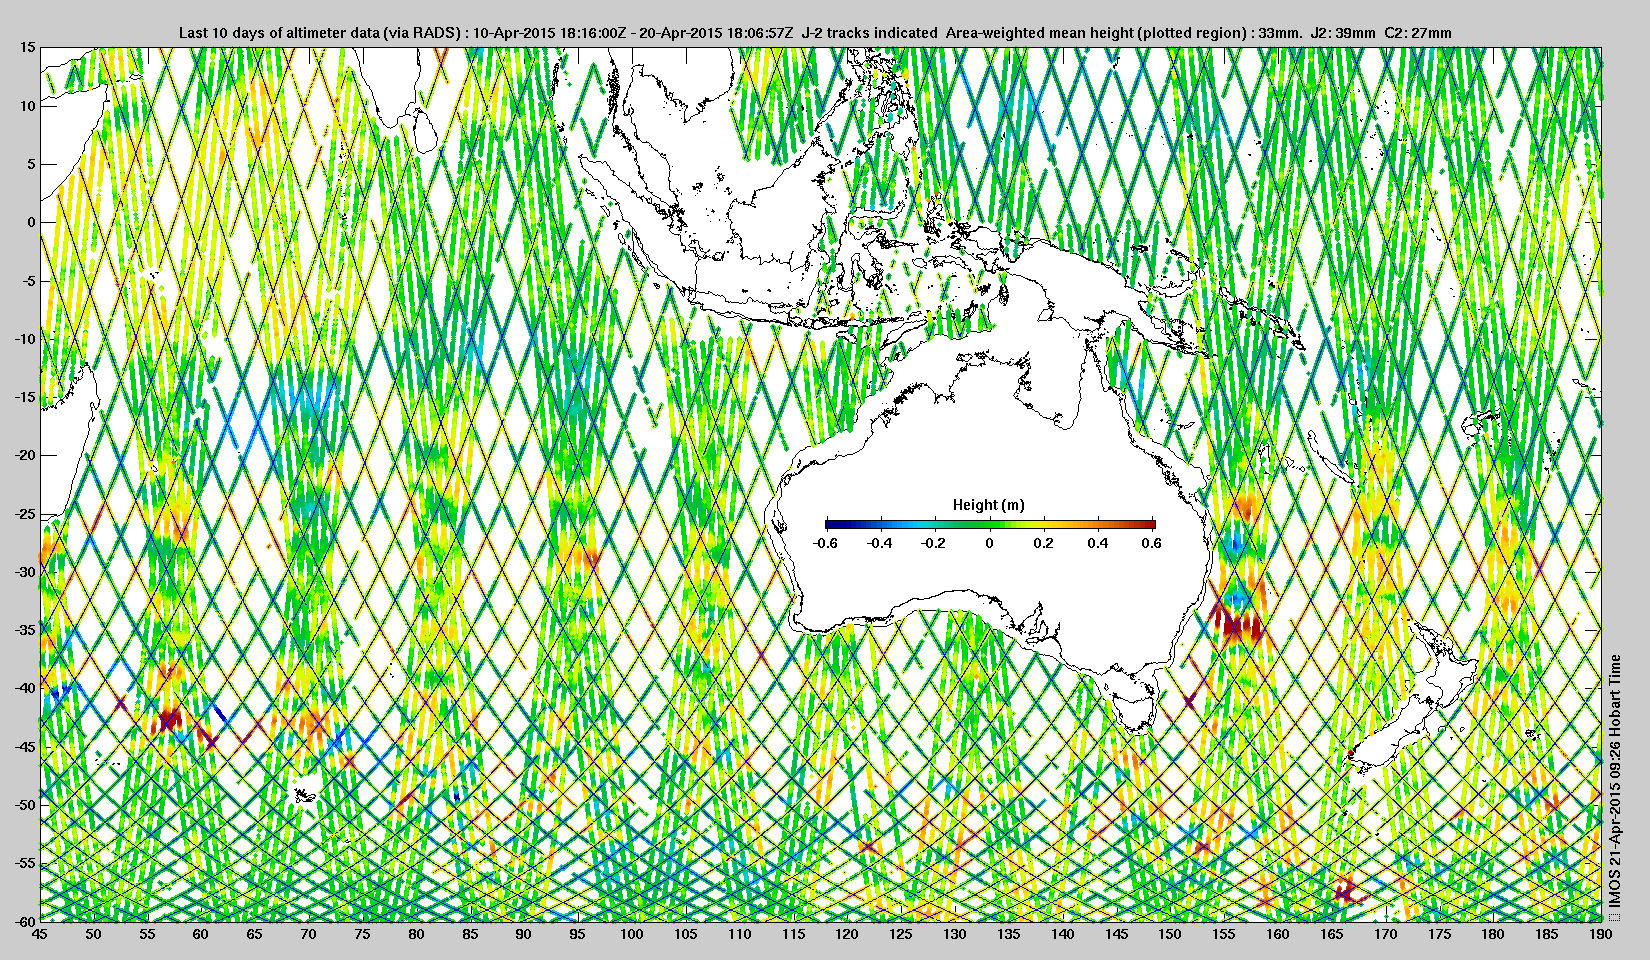Click the colorbar tick label '-0.6'
Image resolution: width=1650 pixels, height=960 pixels.
pos(825,543)
